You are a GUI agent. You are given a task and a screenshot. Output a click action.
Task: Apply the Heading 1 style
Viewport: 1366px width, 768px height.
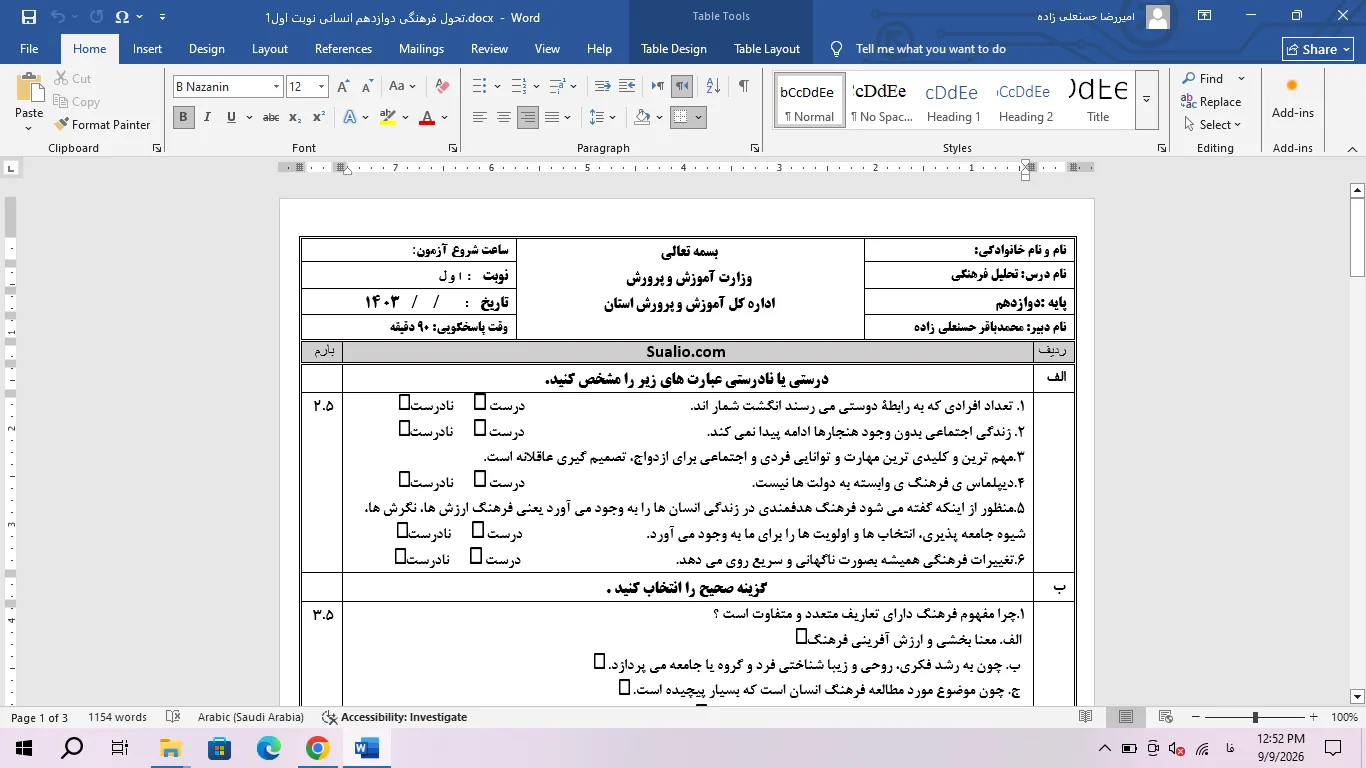[x=952, y=99]
